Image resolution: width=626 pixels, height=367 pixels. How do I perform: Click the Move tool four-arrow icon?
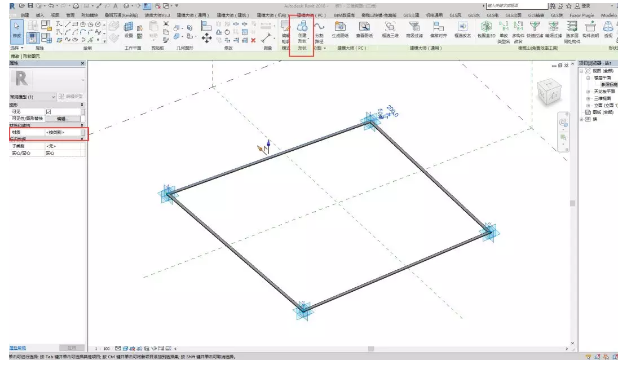206,38
